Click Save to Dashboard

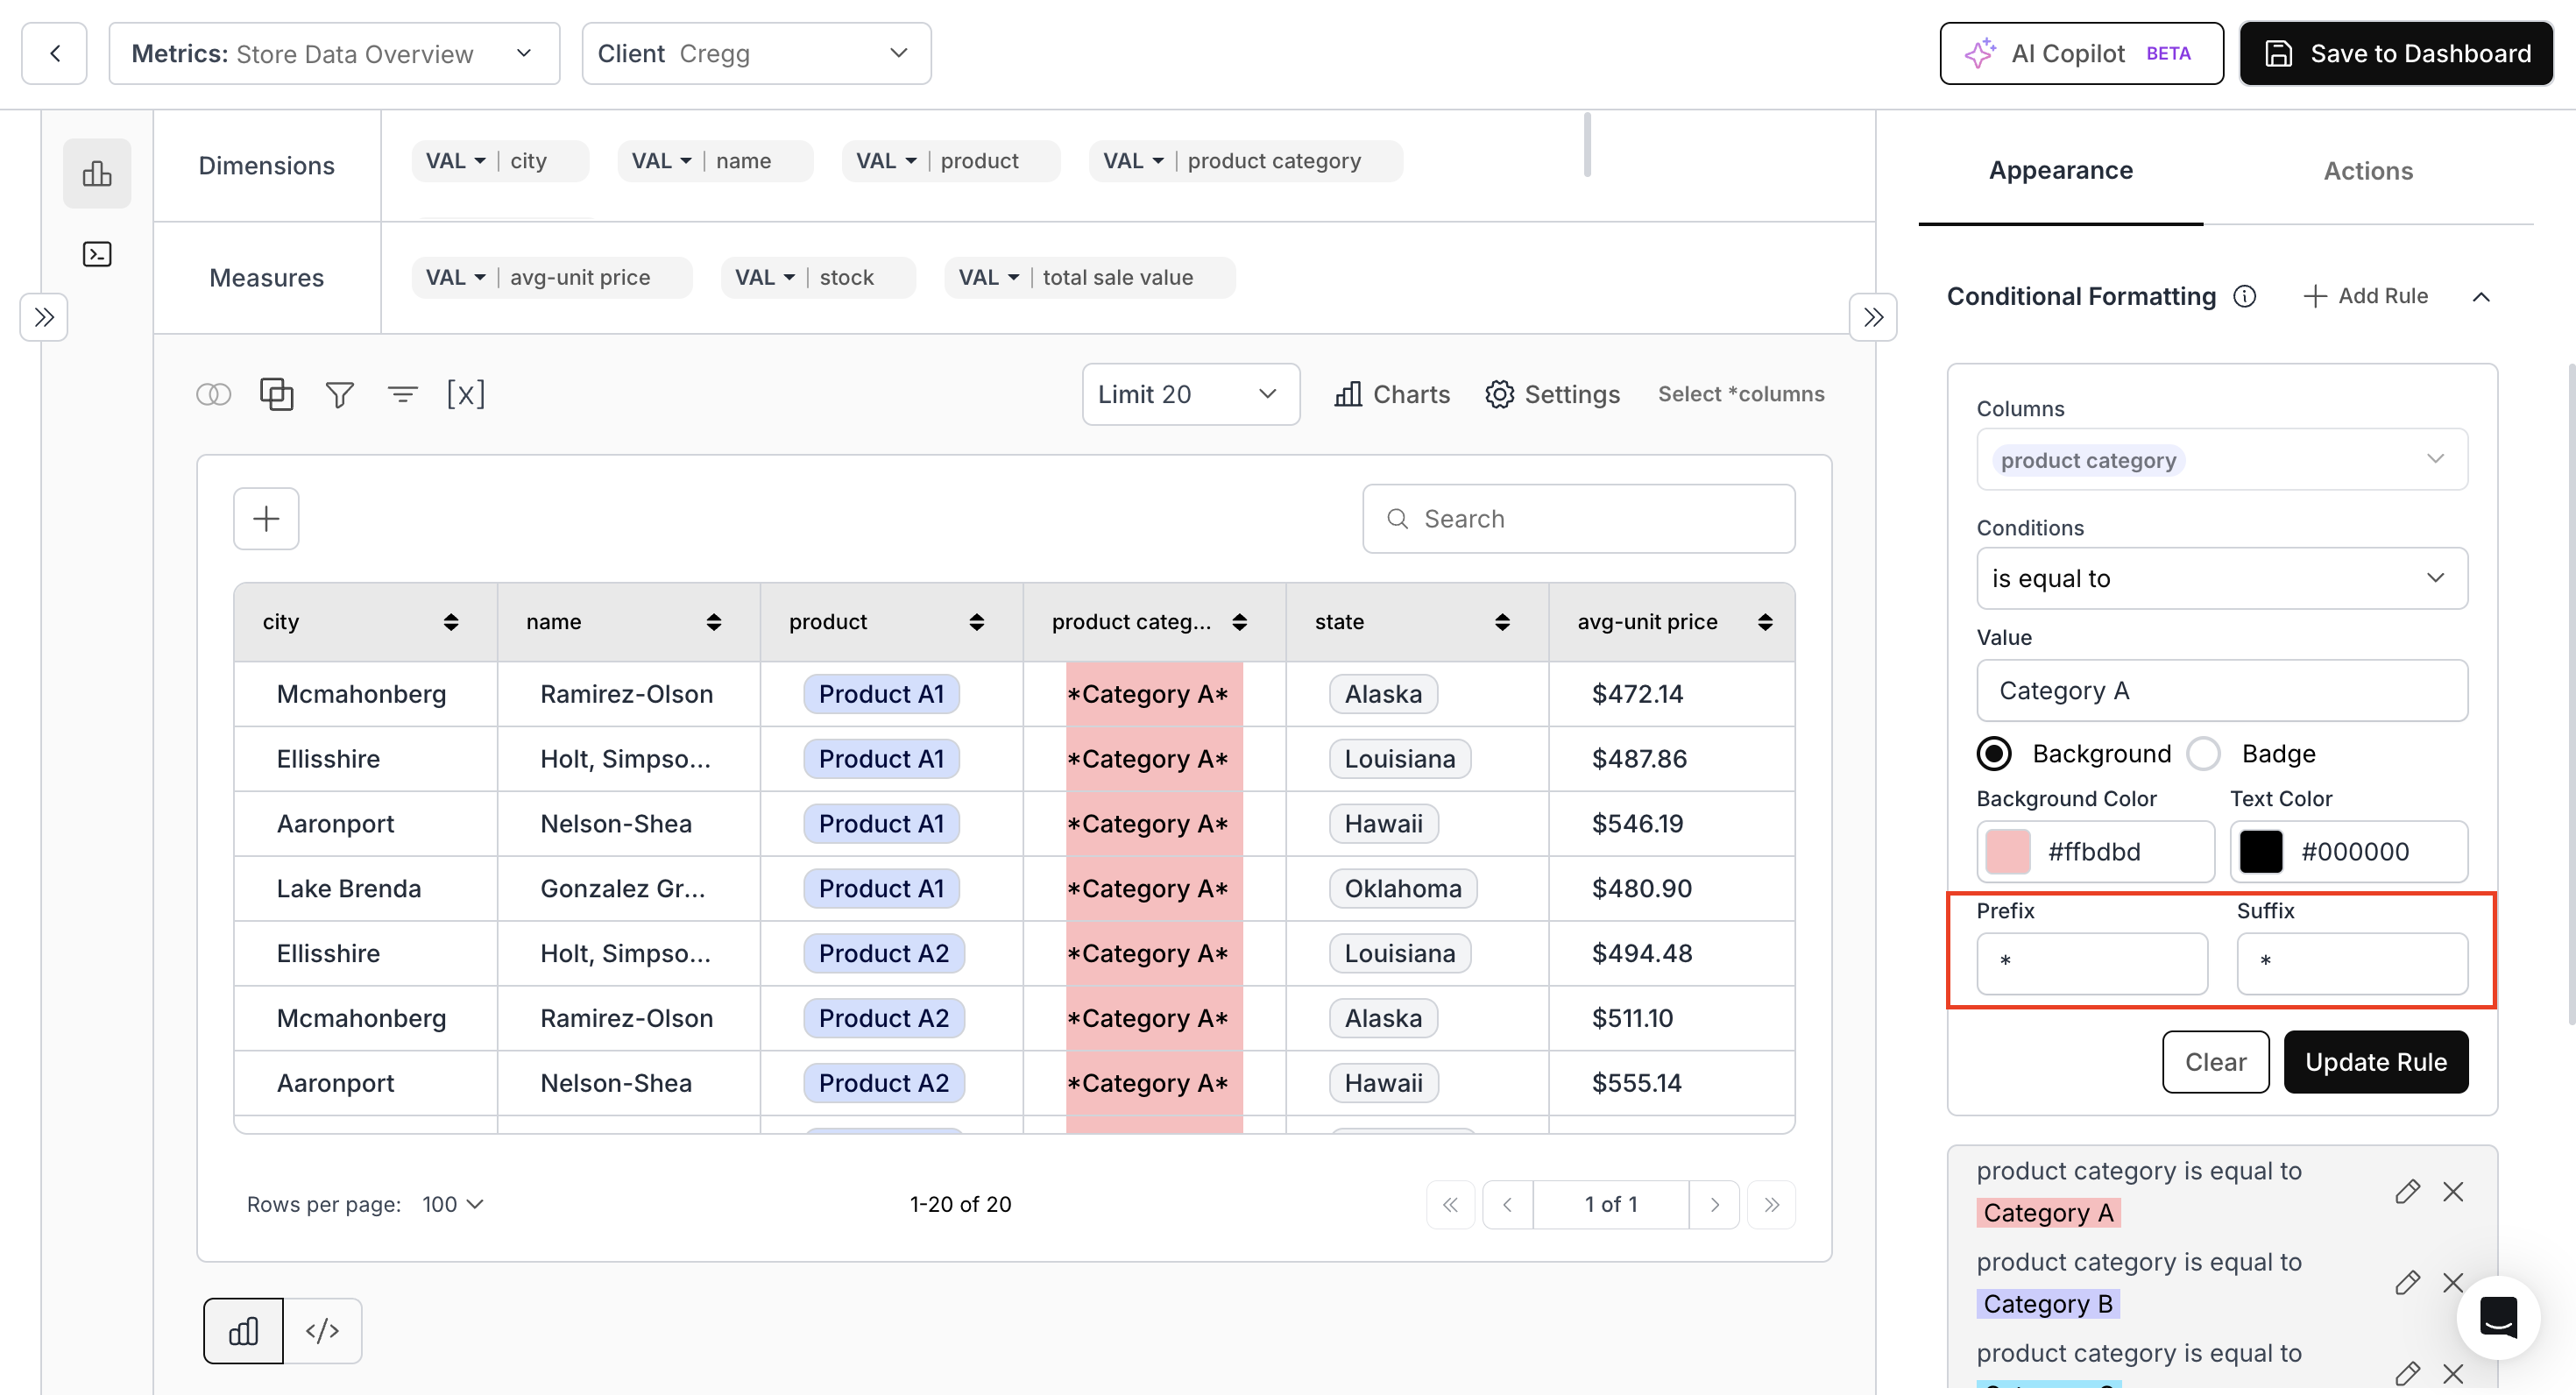(2395, 54)
